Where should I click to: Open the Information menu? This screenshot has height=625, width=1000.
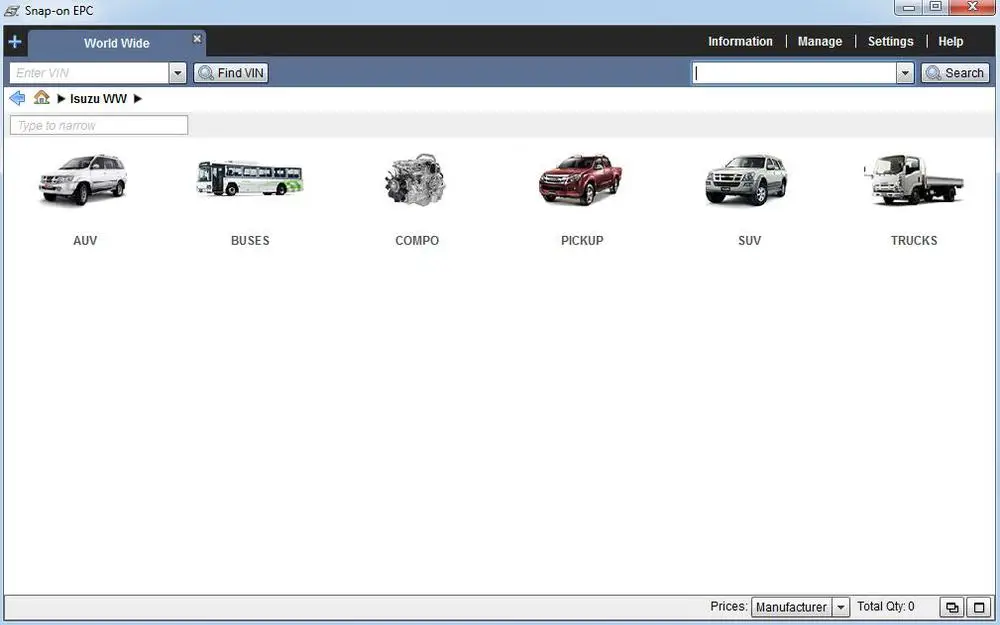click(740, 41)
